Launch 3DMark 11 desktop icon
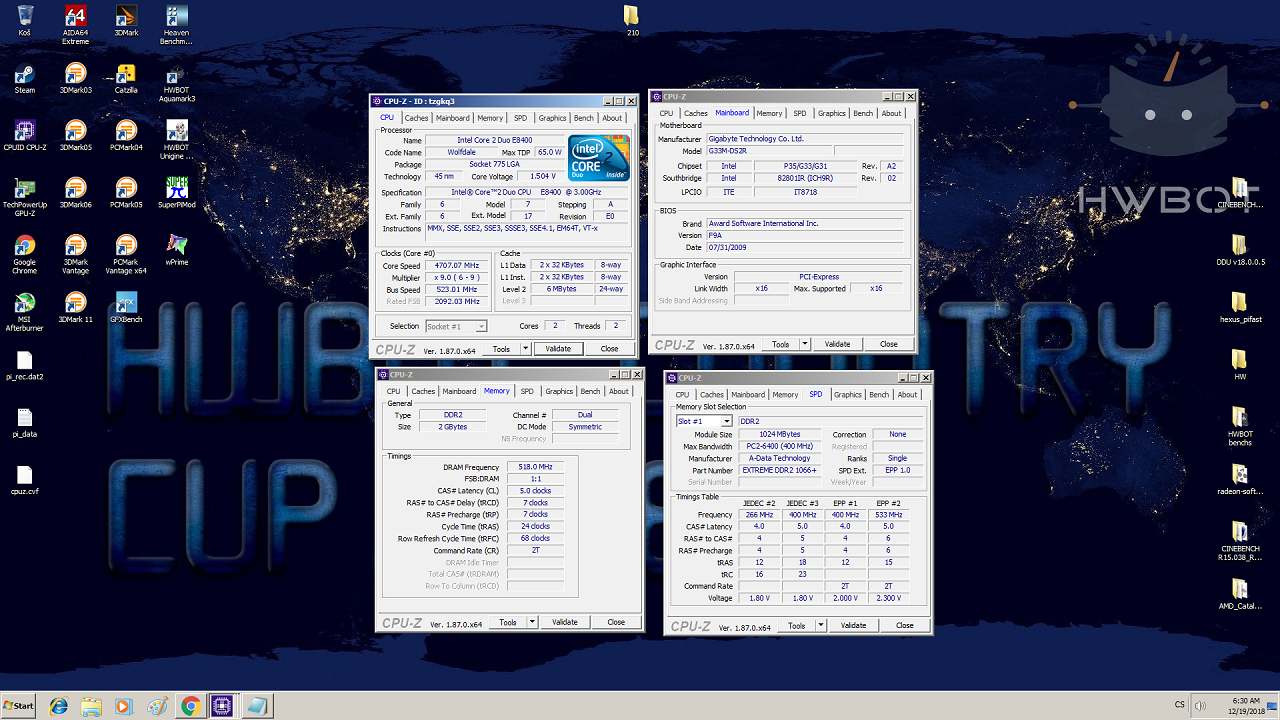Screen dimensions: 1280x720 [x=75, y=308]
